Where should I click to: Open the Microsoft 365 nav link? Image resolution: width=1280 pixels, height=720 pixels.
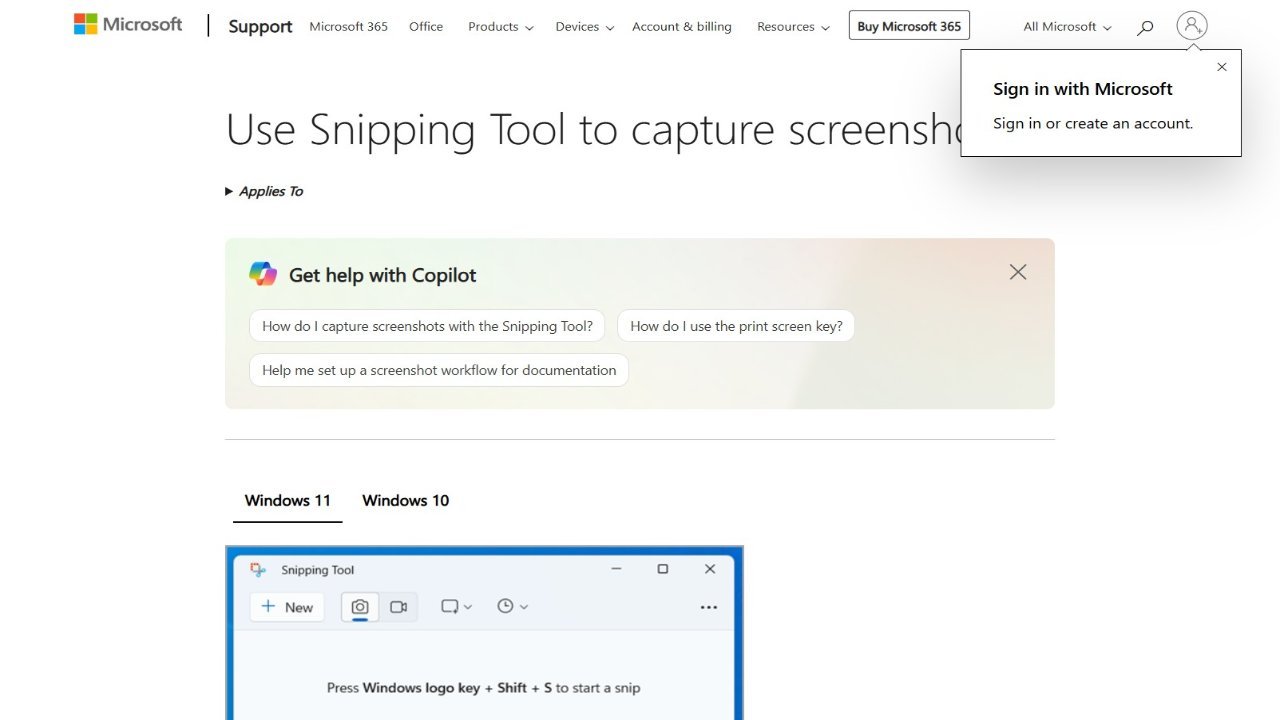[349, 27]
